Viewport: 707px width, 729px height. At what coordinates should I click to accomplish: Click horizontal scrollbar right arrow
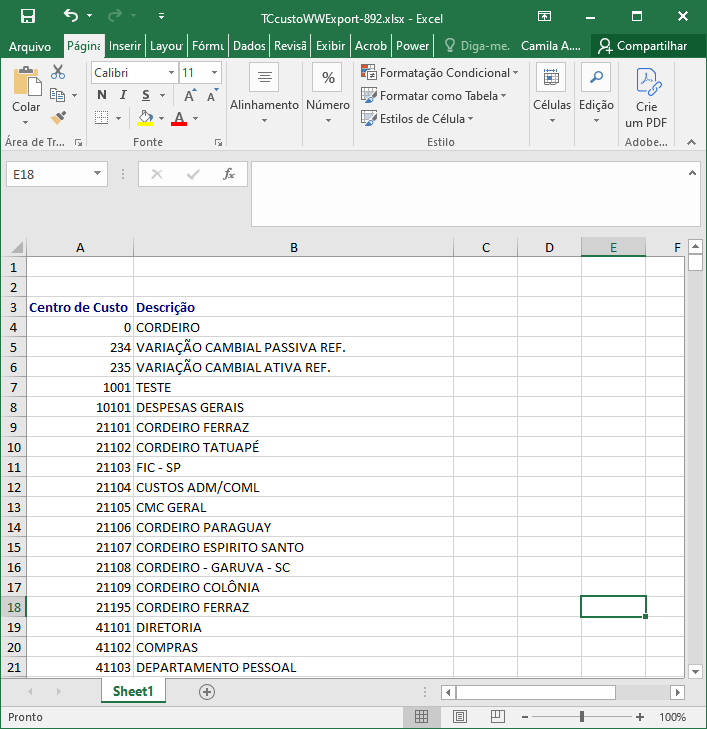pyautogui.click(x=677, y=692)
